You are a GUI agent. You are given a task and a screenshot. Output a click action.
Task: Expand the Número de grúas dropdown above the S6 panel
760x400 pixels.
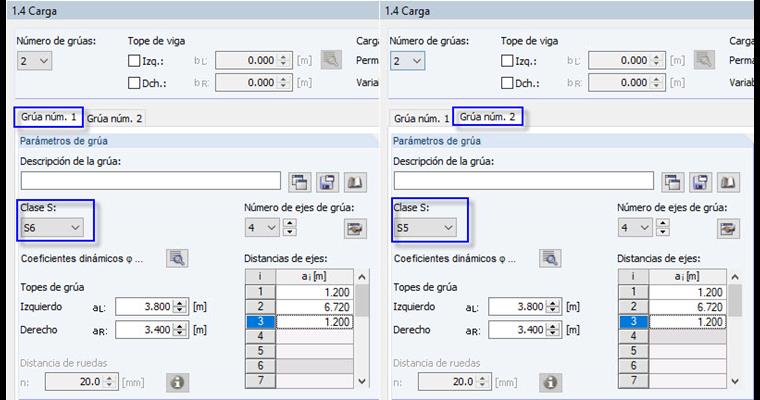34,61
